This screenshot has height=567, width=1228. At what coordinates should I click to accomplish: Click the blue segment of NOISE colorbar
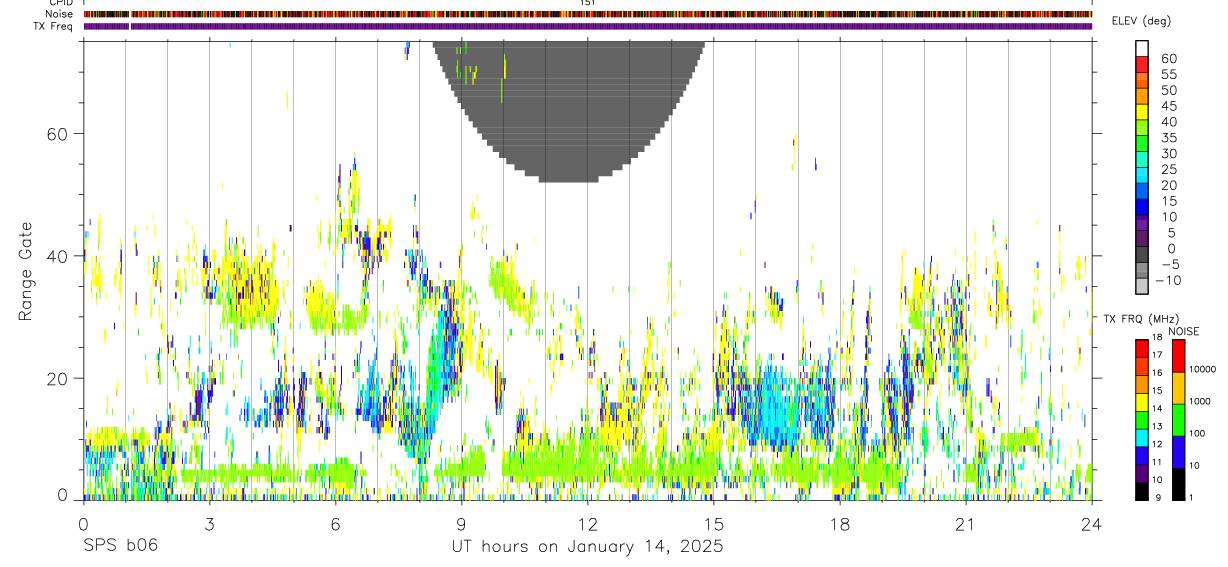pos(1178,452)
